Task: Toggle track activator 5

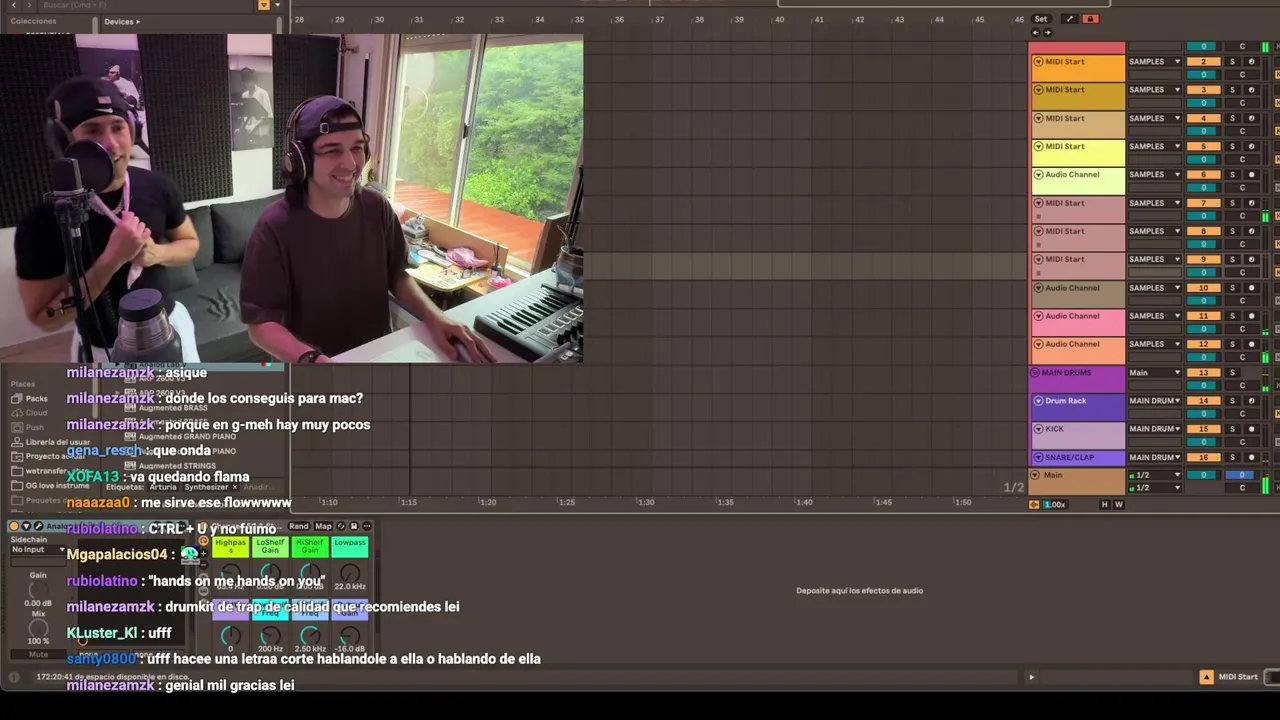Action: pyautogui.click(x=1203, y=147)
